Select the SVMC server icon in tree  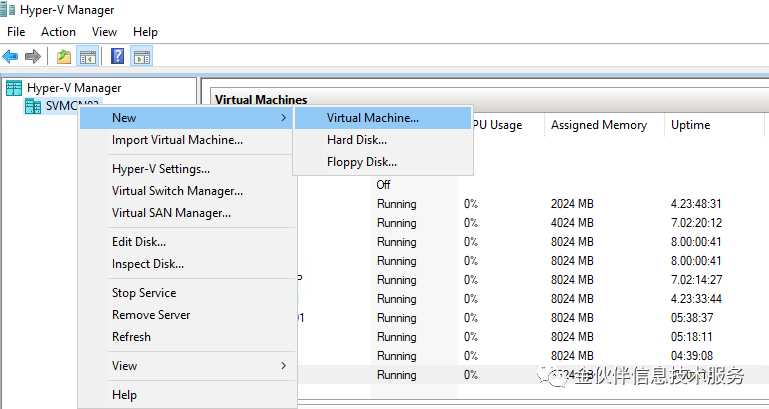[x=33, y=106]
